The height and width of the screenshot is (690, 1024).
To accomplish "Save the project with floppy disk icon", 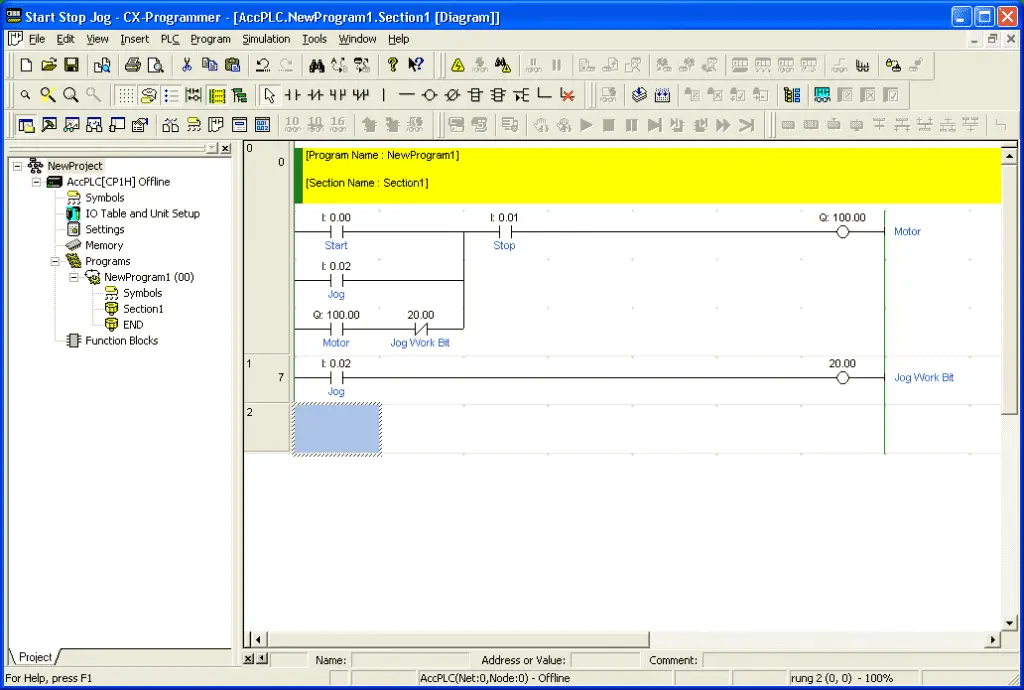I will (x=71, y=65).
